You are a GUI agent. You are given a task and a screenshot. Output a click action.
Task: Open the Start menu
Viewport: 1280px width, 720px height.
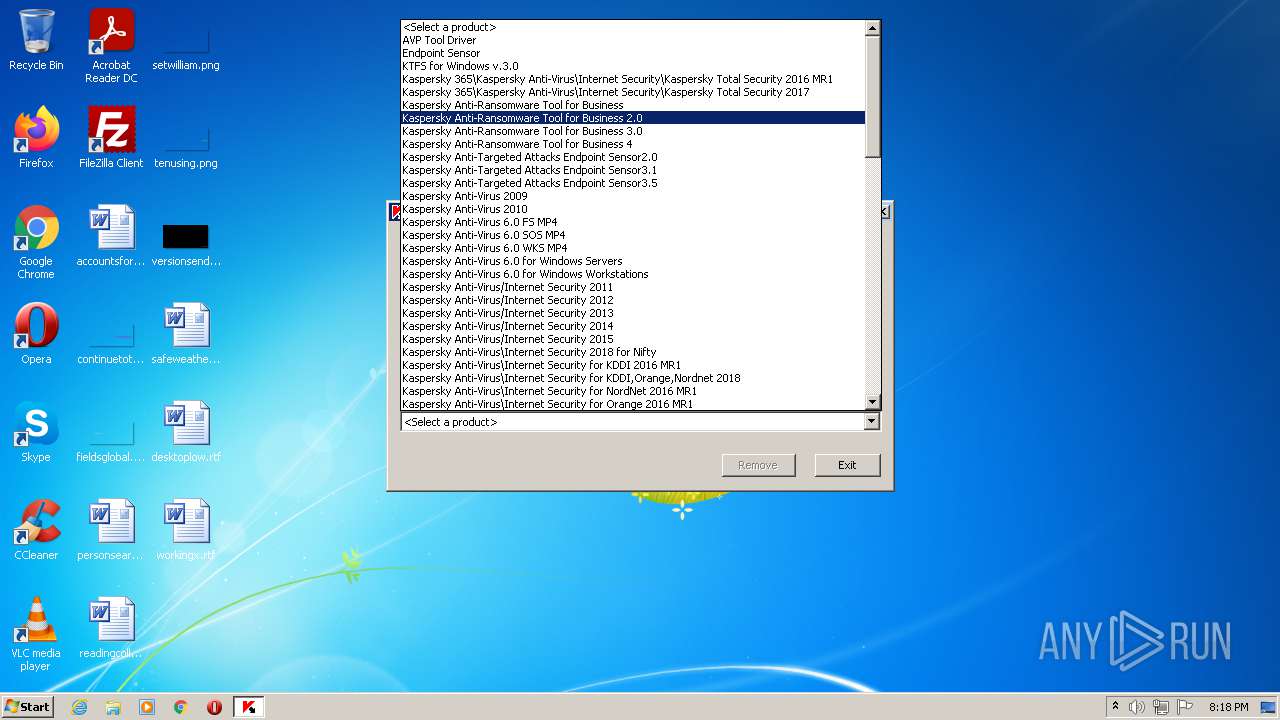28,707
